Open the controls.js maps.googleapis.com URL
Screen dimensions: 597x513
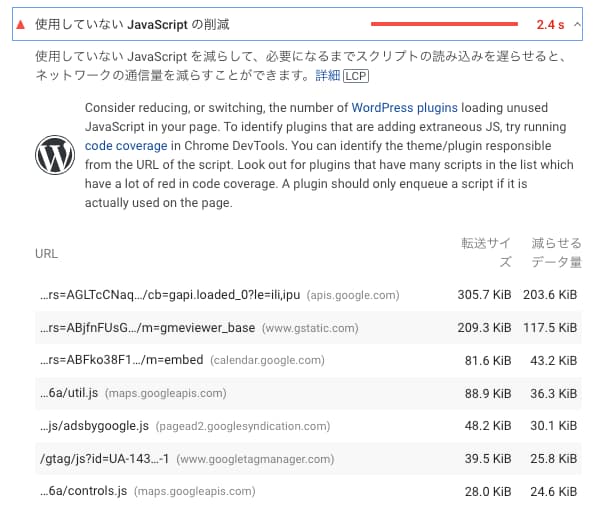(148, 491)
